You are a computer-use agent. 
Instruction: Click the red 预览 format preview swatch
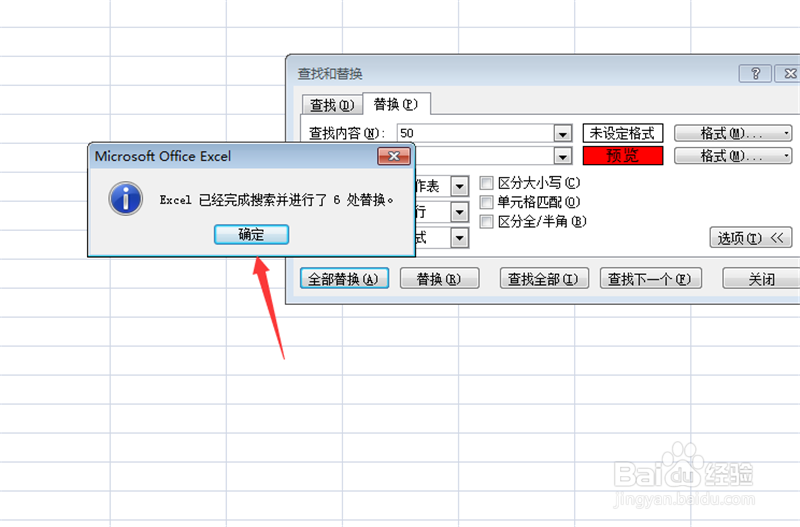622,155
